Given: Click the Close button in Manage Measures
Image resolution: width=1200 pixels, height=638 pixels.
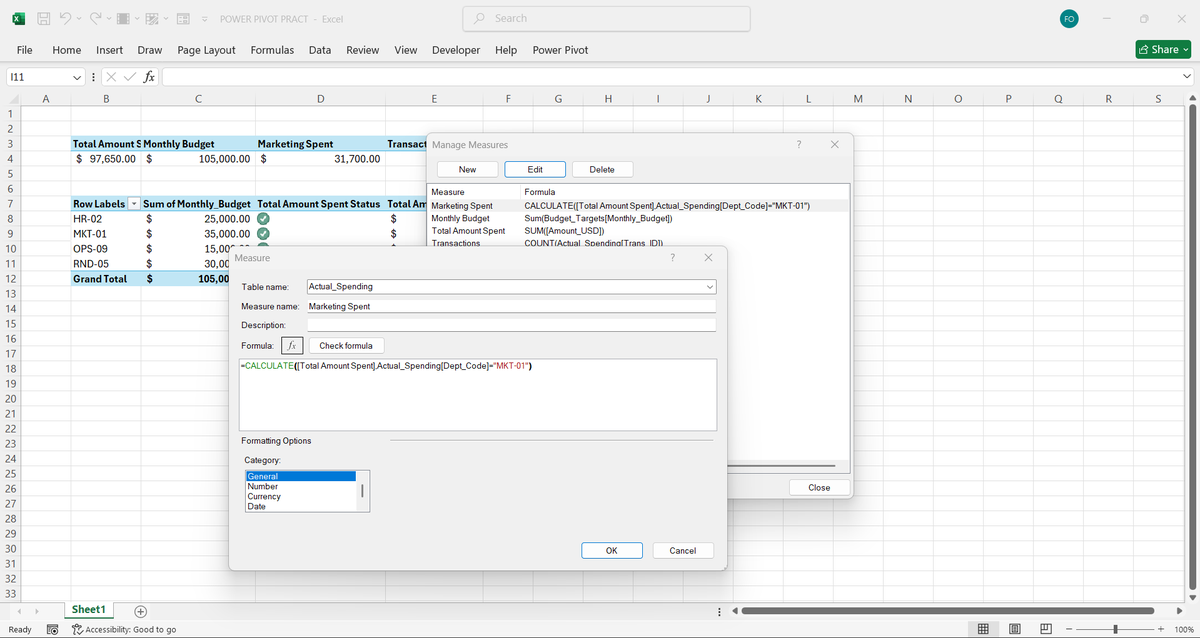Looking at the screenshot, I should point(819,488).
